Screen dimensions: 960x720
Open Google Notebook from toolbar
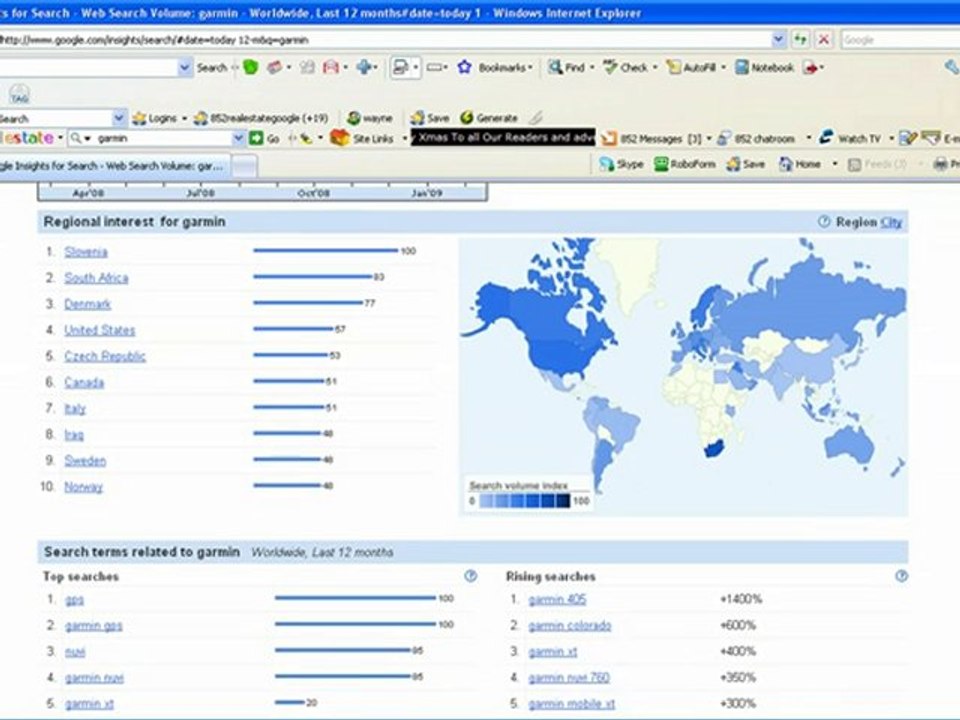(764, 67)
